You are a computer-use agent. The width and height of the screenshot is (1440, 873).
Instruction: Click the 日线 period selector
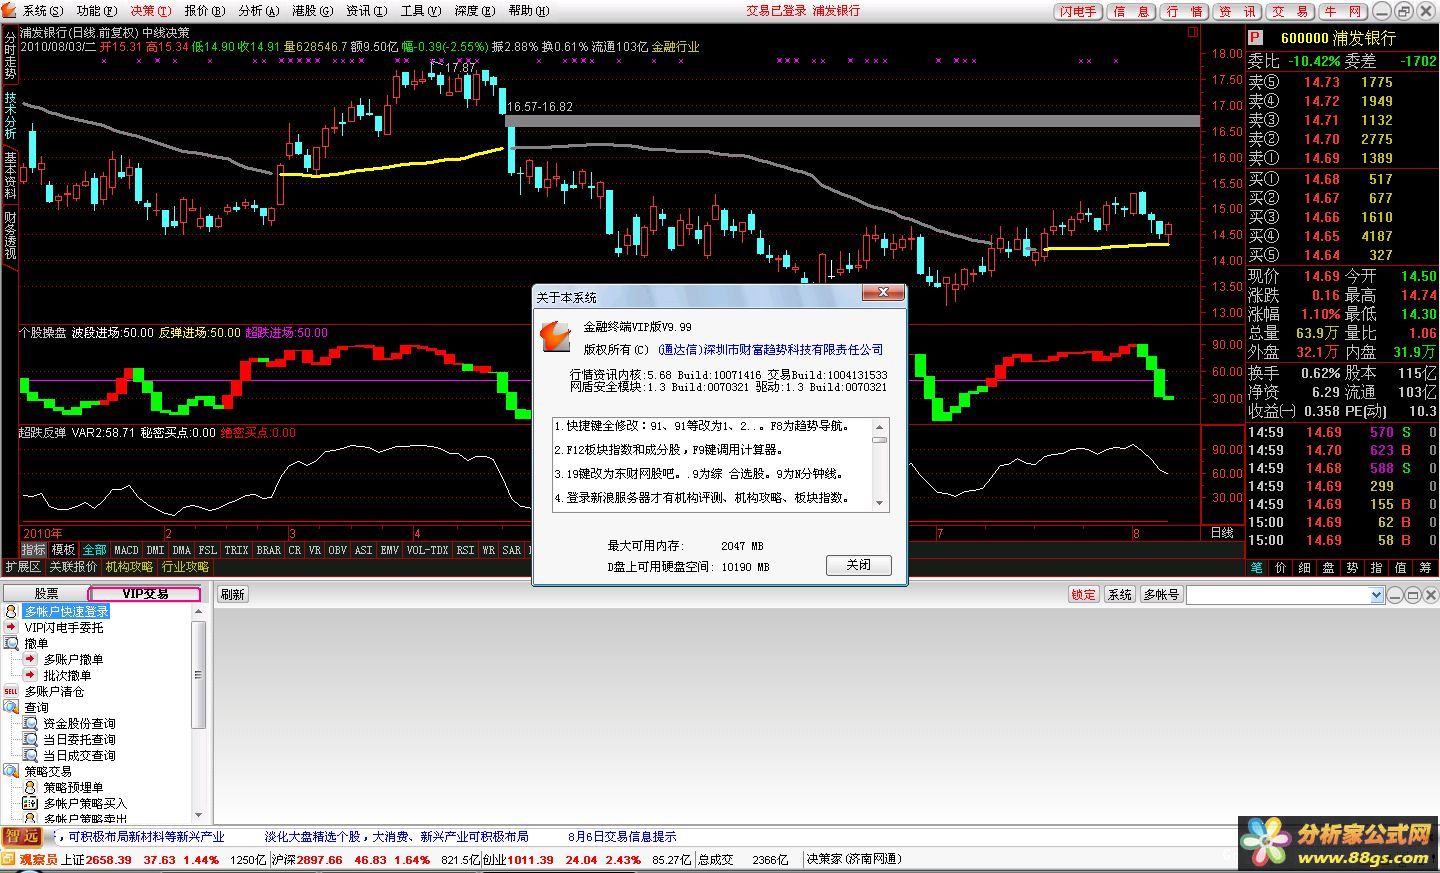click(x=1222, y=533)
